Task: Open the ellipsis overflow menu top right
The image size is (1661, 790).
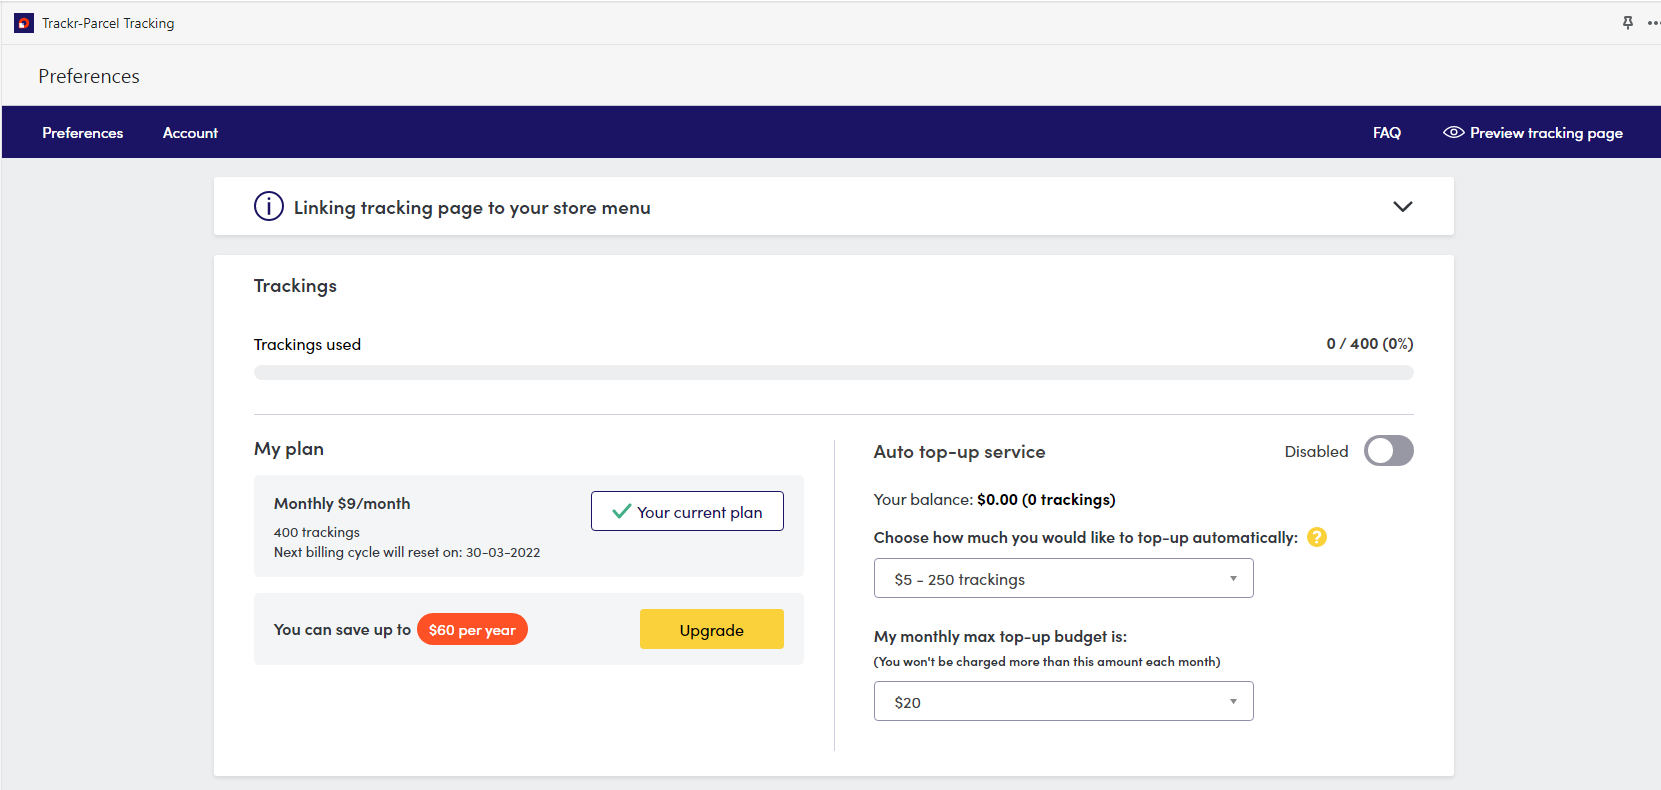Action: (1652, 22)
